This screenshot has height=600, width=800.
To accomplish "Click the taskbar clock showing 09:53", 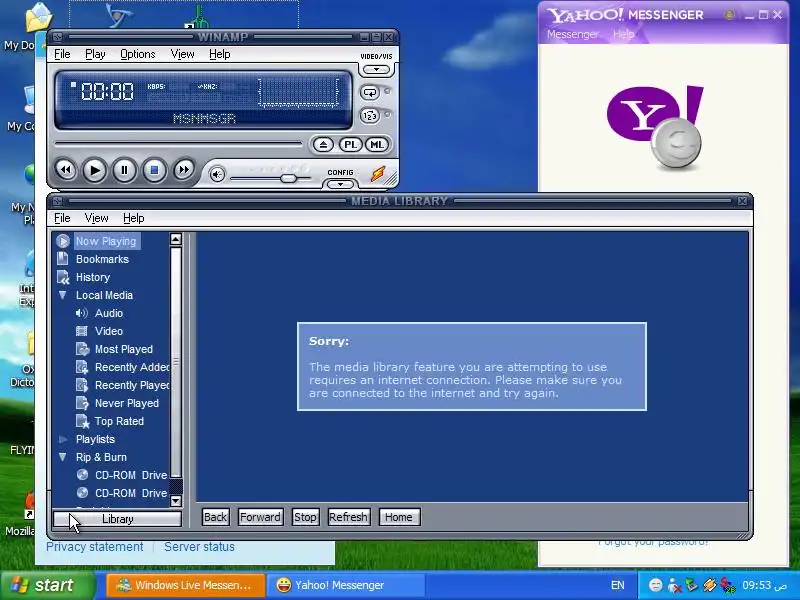I will 764,586.
